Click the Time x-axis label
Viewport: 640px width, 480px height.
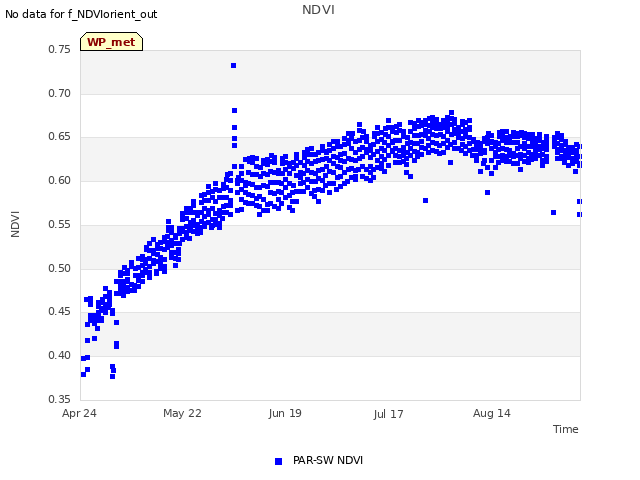click(565, 429)
